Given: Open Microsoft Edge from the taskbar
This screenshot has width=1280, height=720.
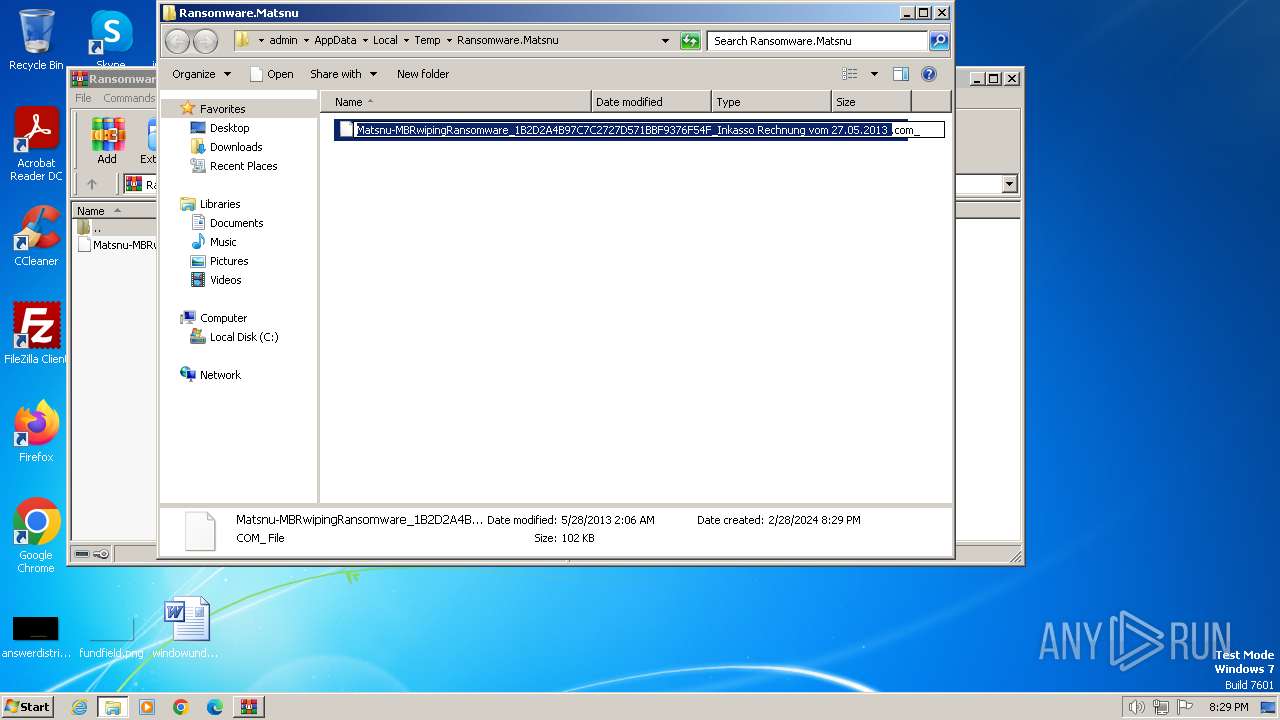Looking at the screenshot, I should [x=215, y=707].
